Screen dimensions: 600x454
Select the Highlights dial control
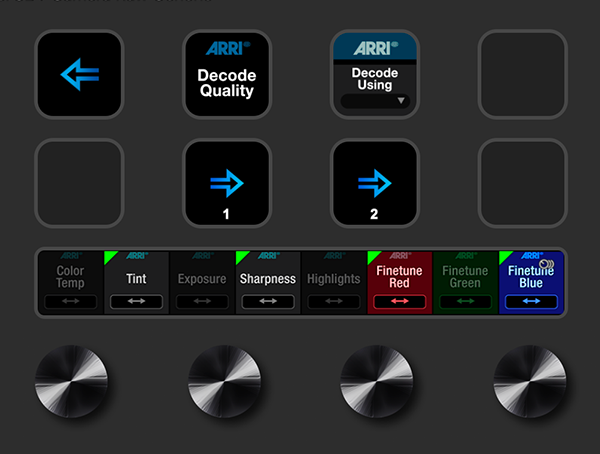[334, 283]
